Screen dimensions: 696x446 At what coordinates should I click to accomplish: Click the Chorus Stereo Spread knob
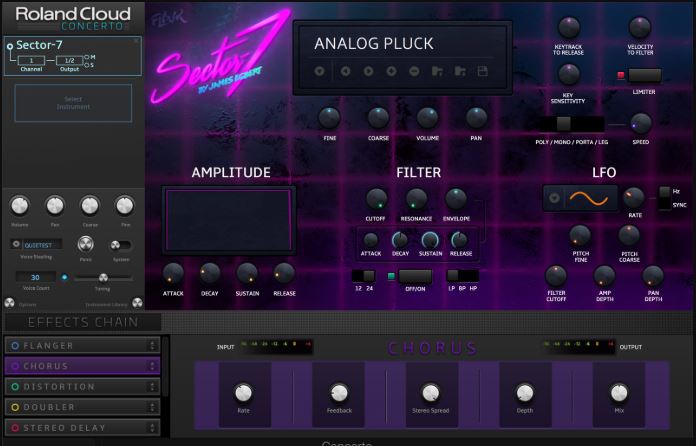pyautogui.click(x=431, y=393)
